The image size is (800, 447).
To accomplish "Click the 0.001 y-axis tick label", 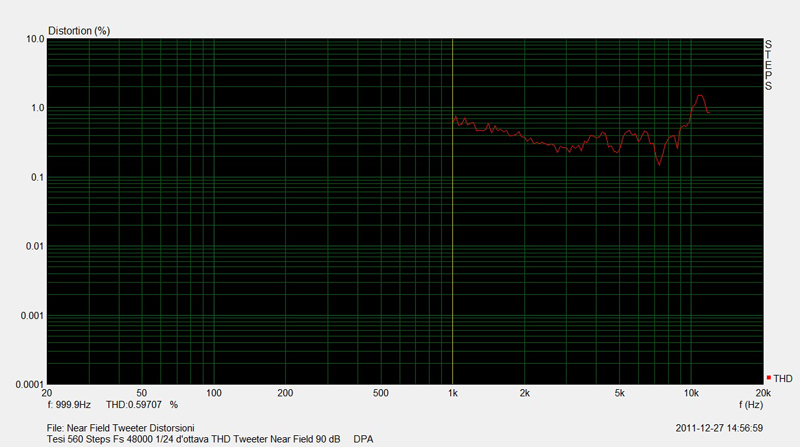I will click(33, 316).
